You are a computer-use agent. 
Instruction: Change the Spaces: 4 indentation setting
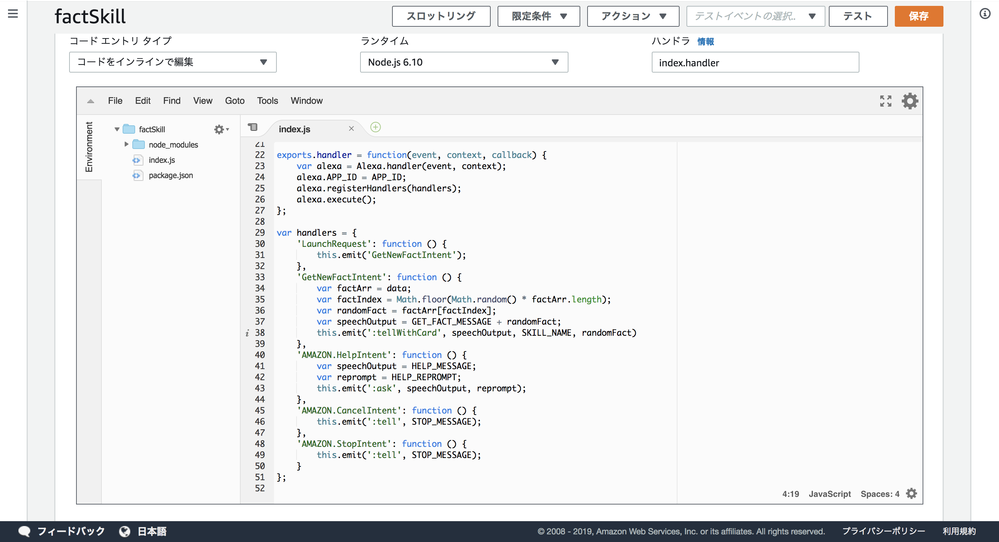[880, 494]
